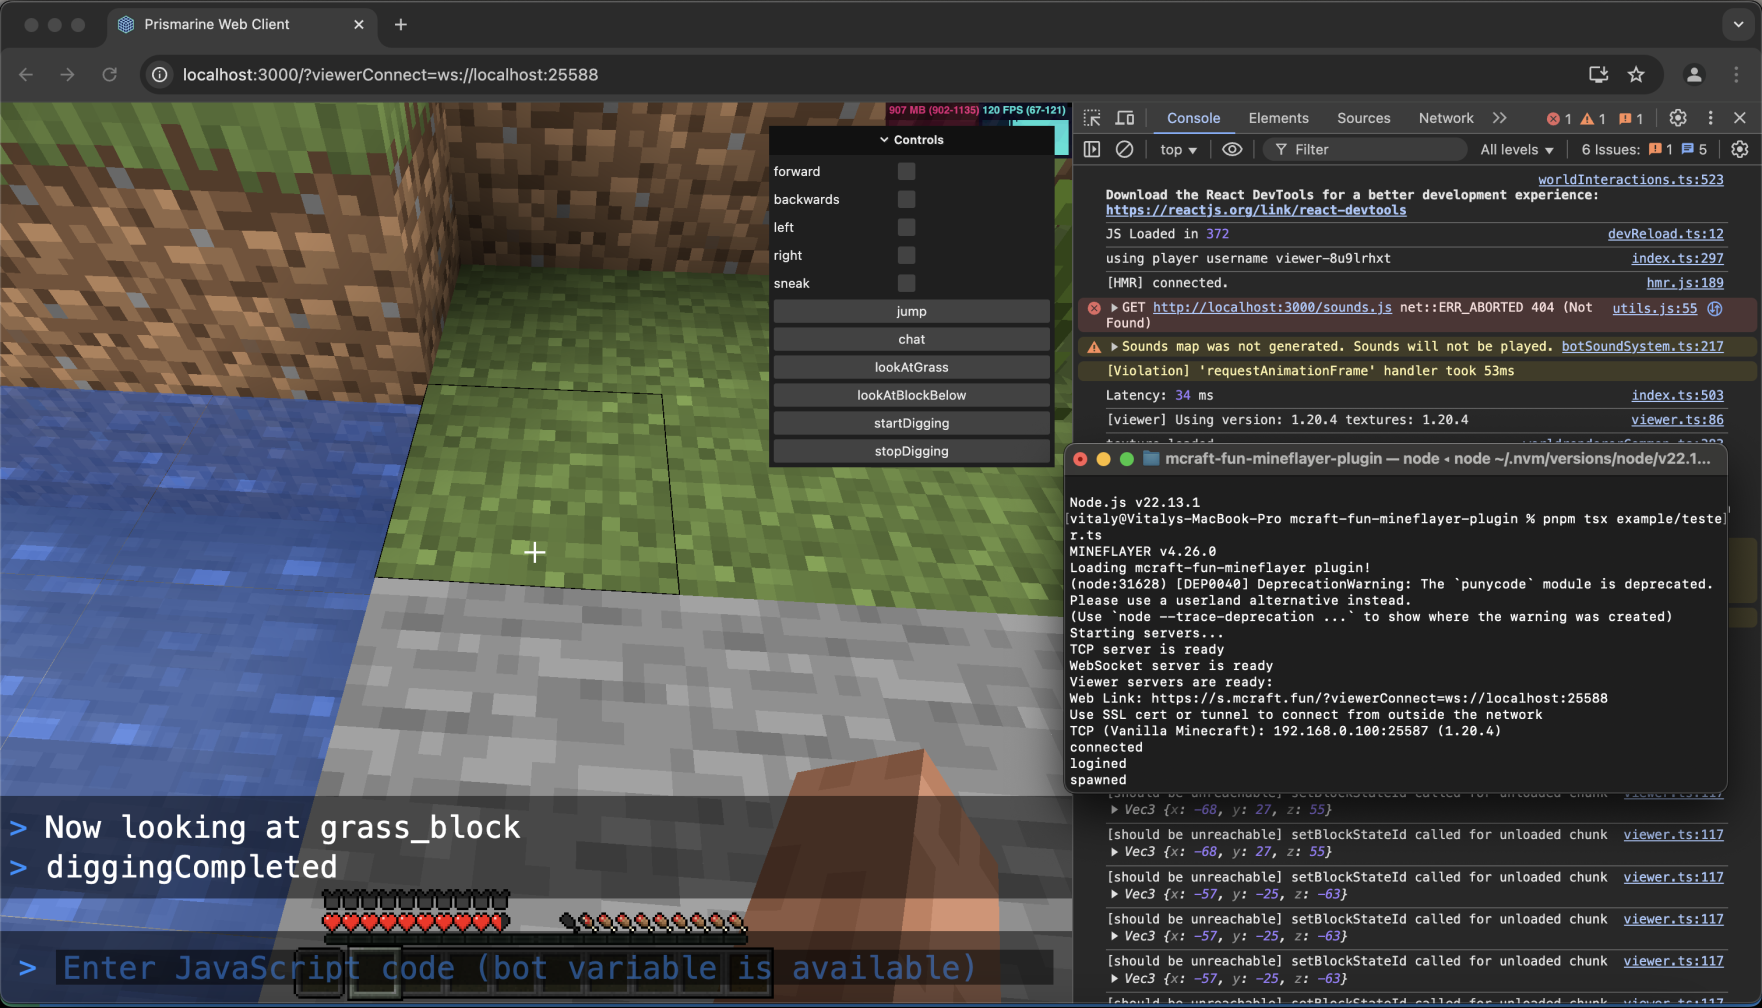Click the jump button
Image resolution: width=1762 pixels, height=1008 pixels.
tap(911, 311)
